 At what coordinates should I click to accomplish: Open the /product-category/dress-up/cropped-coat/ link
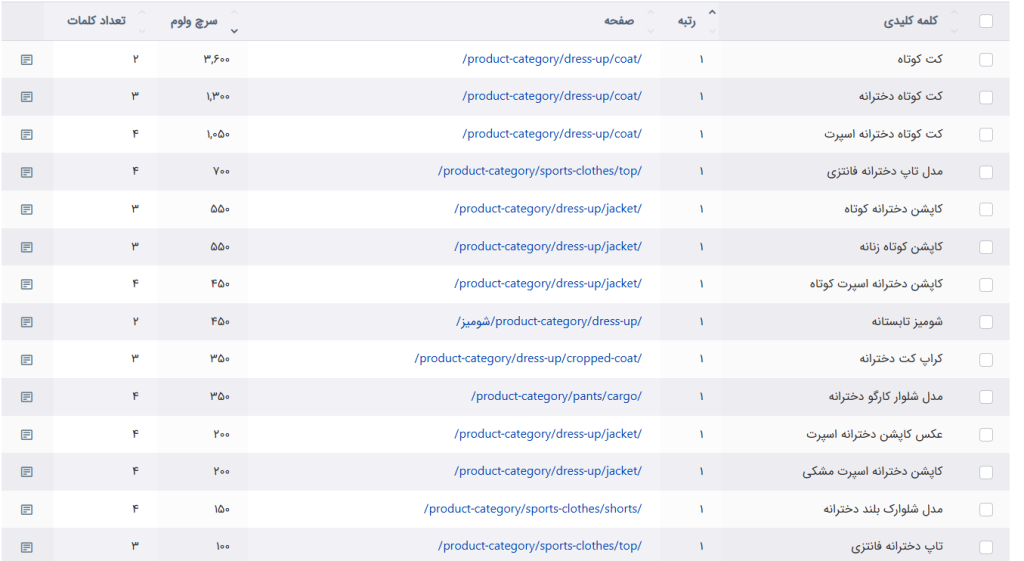coord(528,359)
